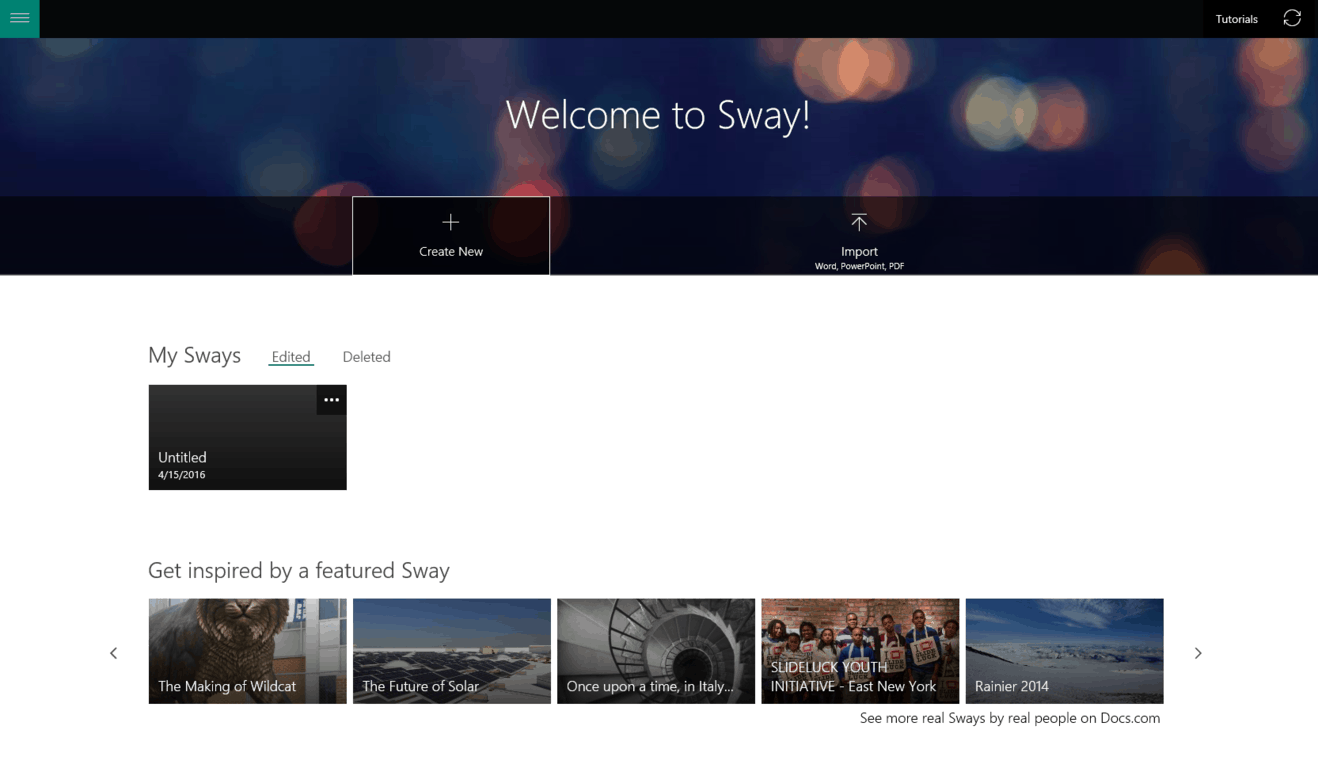Click the Import upload arrow icon

pyautogui.click(x=859, y=222)
